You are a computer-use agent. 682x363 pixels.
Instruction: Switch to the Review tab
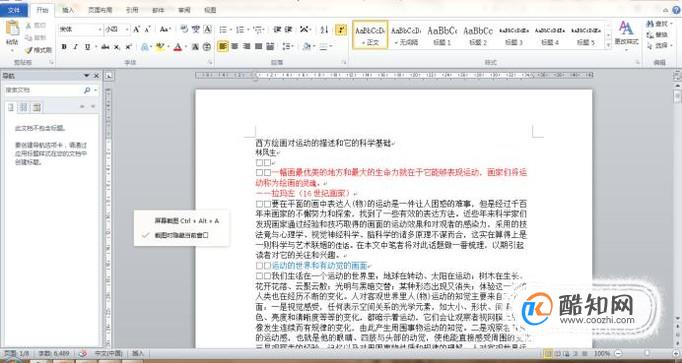pyautogui.click(x=184, y=10)
